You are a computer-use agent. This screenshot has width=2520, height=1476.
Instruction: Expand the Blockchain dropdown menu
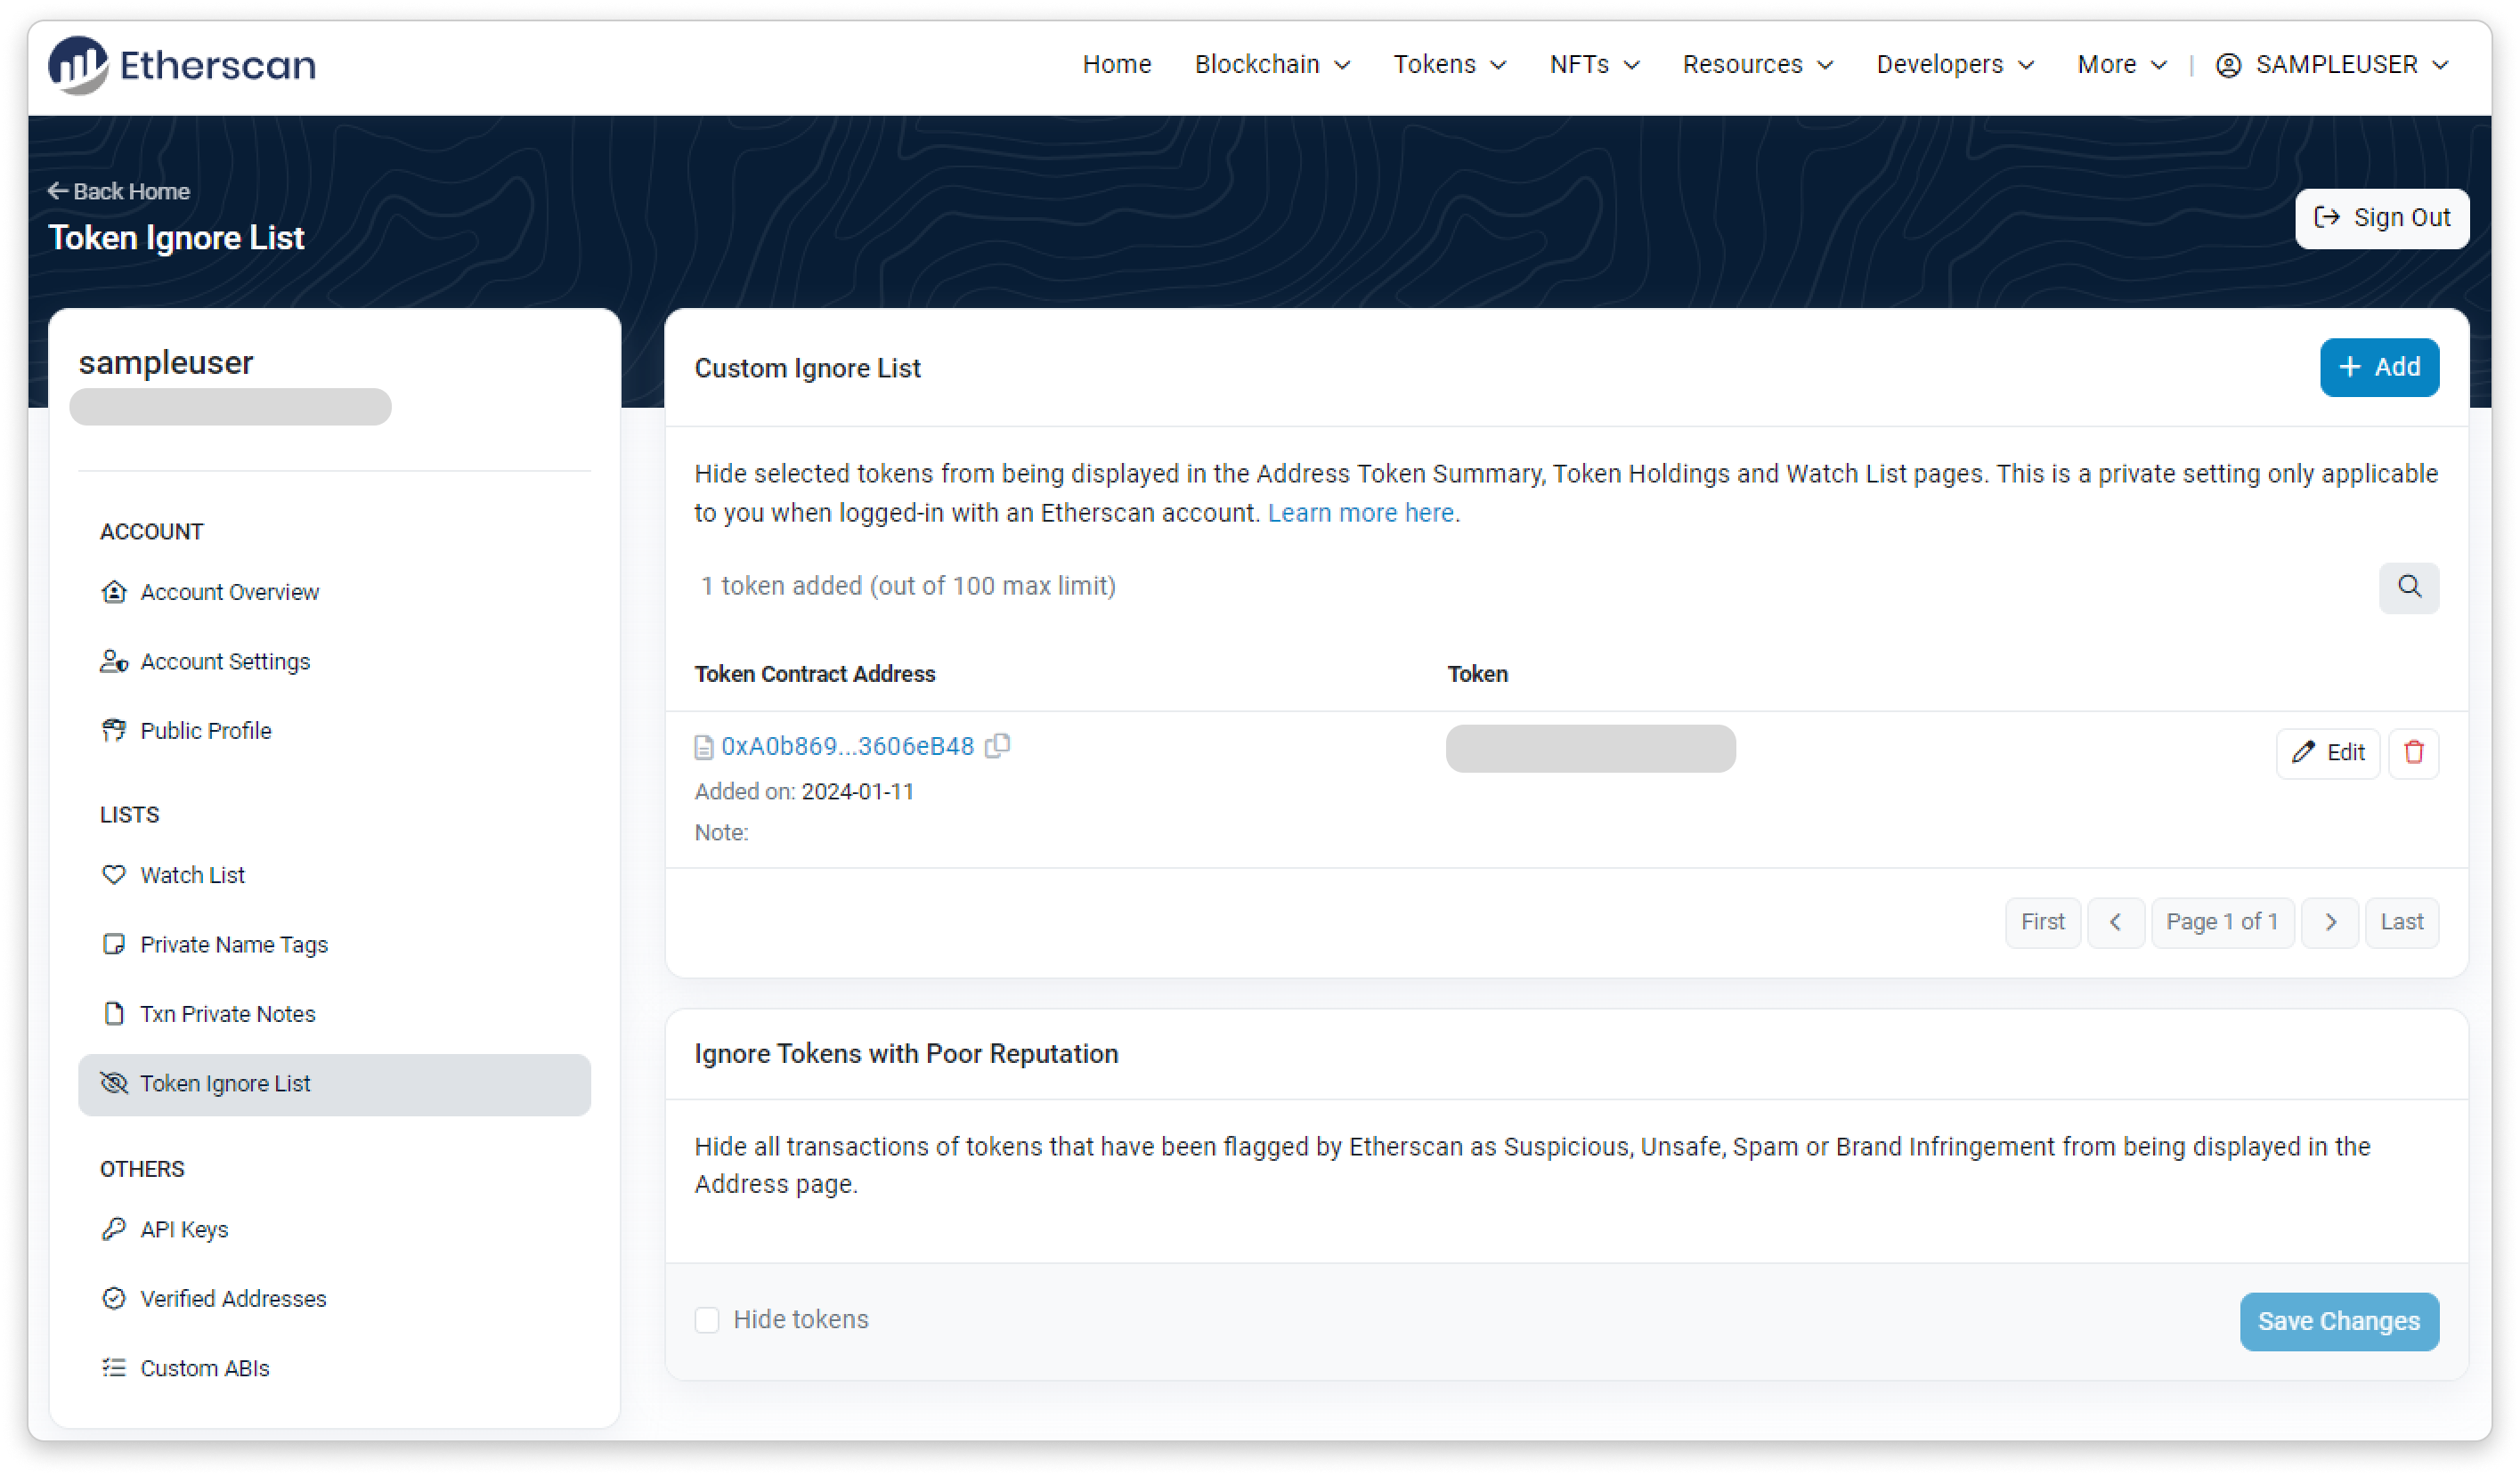(1272, 65)
